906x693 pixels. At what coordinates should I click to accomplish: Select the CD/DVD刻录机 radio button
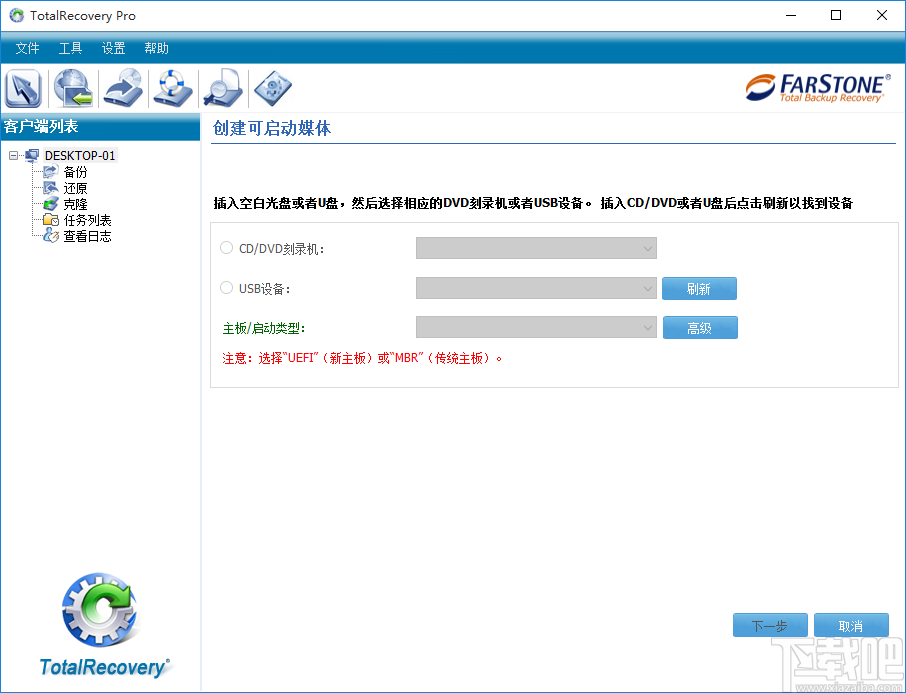click(x=226, y=247)
